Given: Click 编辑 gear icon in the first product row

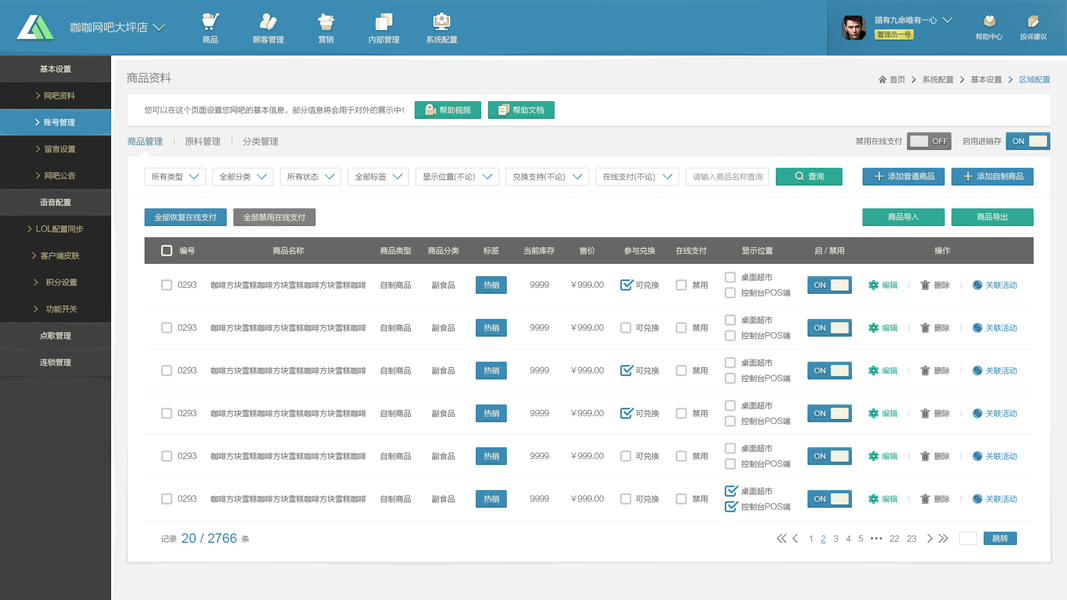Looking at the screenshot, I should 873,285.
